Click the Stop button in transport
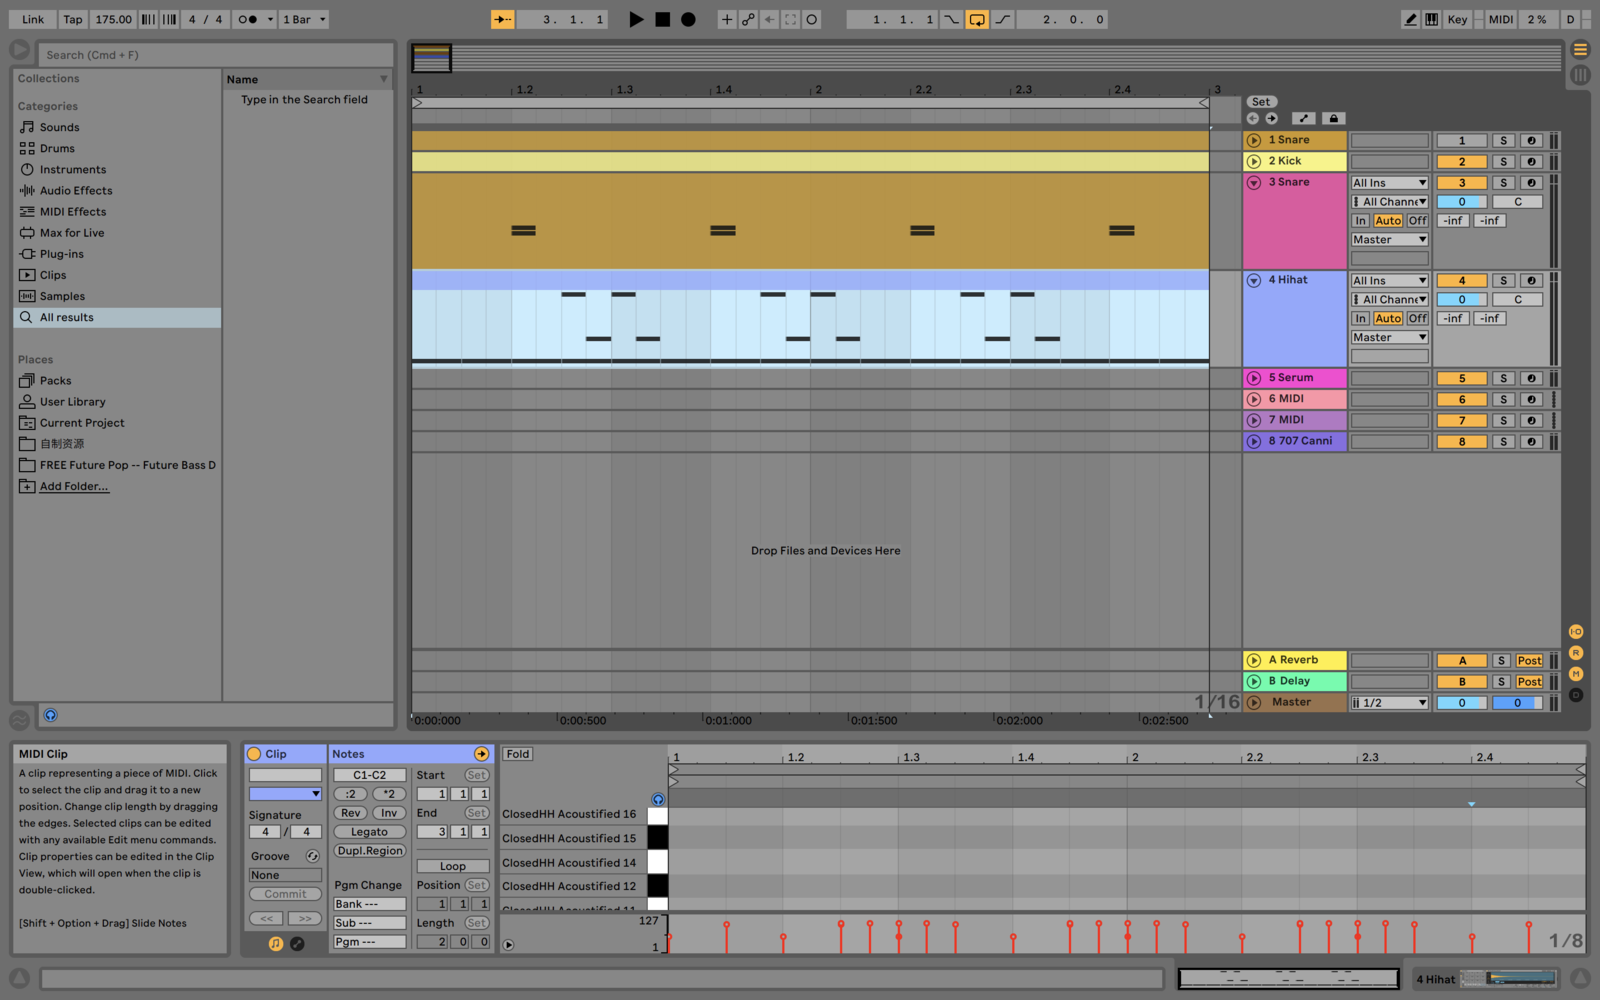The image size is (1600, 1000). [662, 19]
